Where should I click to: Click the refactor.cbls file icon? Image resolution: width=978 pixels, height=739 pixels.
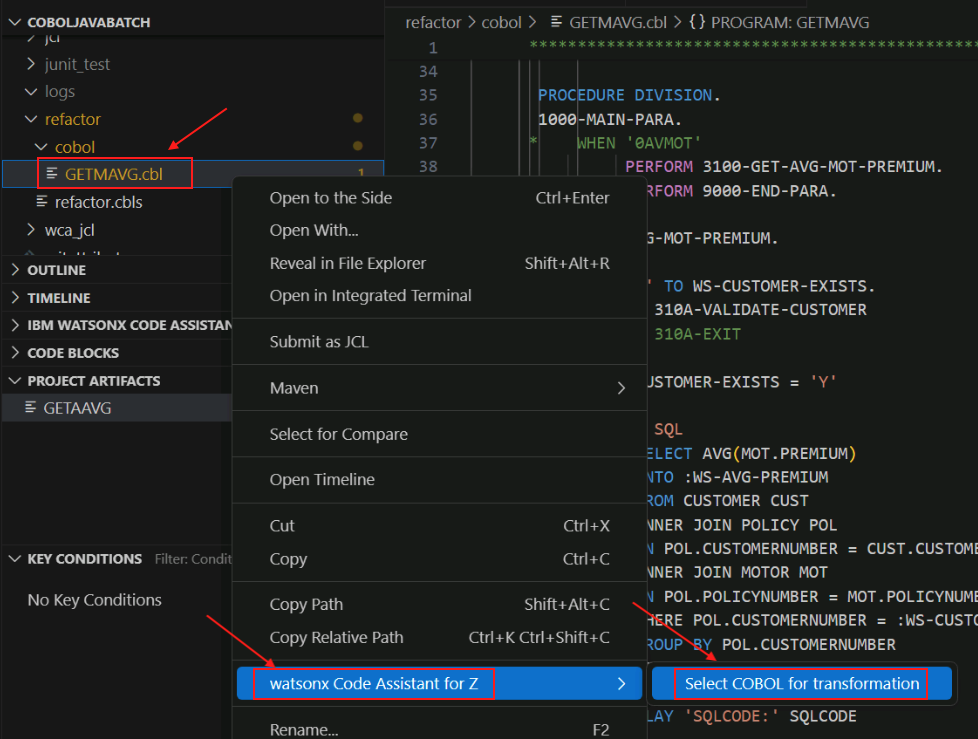click(42, 201)
